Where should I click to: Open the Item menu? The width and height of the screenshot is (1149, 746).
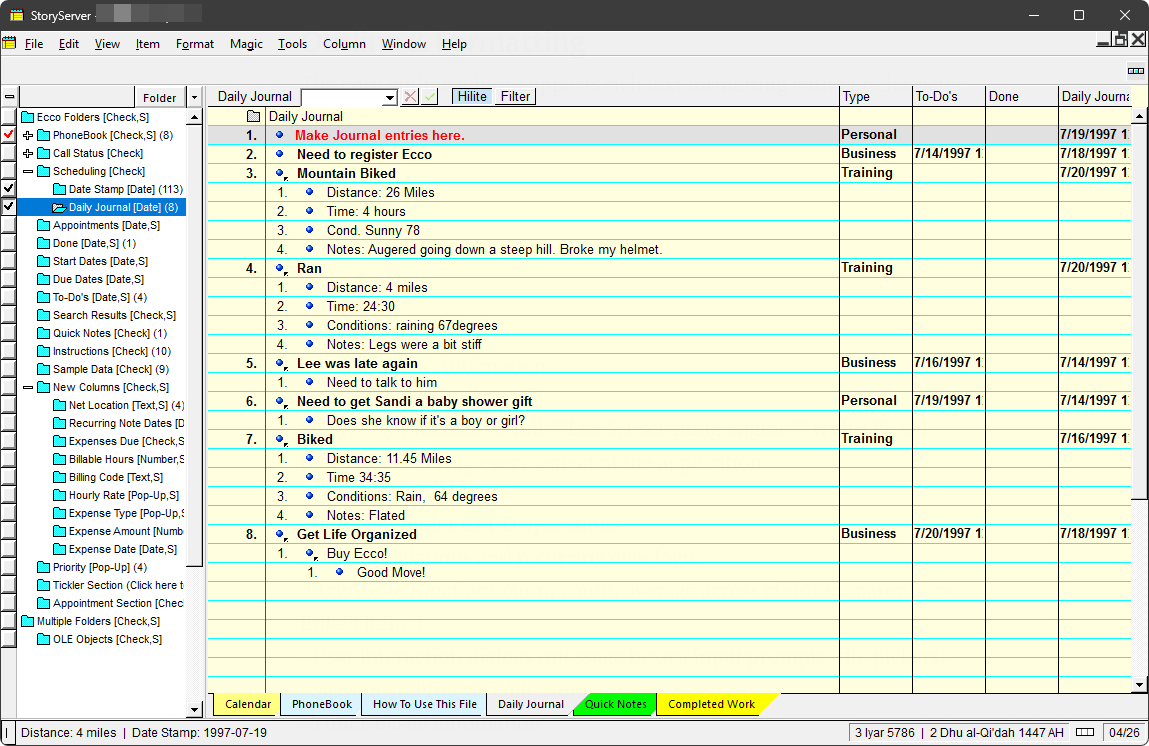(x=147, y=44)
